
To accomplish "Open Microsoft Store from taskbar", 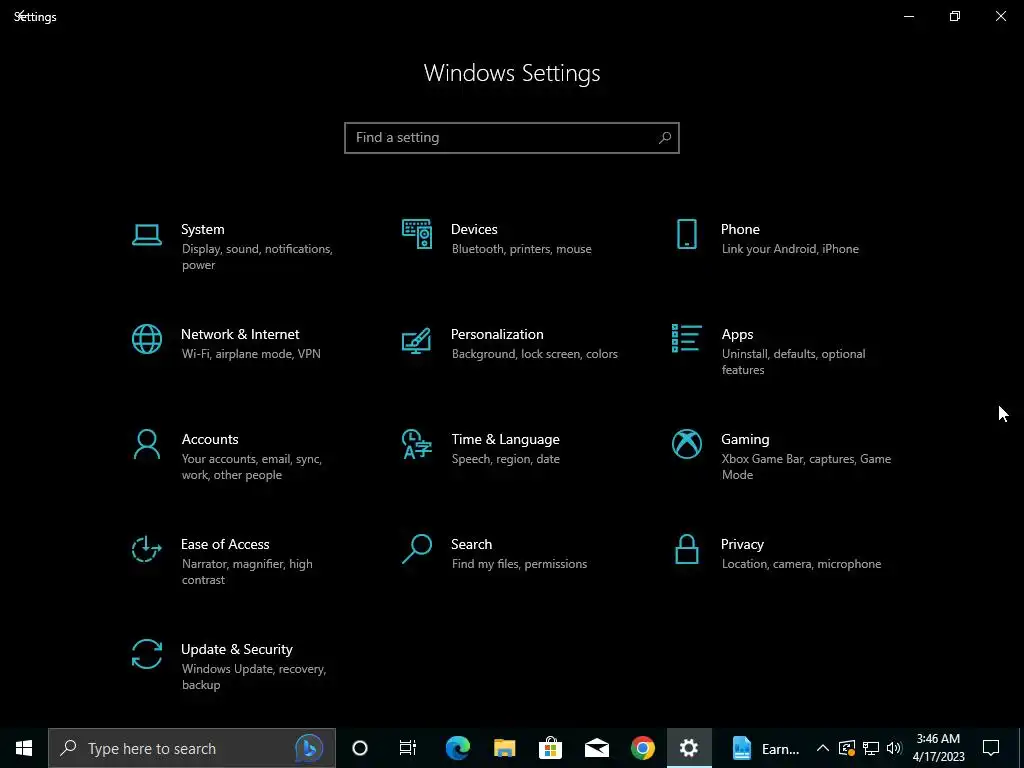I will point(551,748).
